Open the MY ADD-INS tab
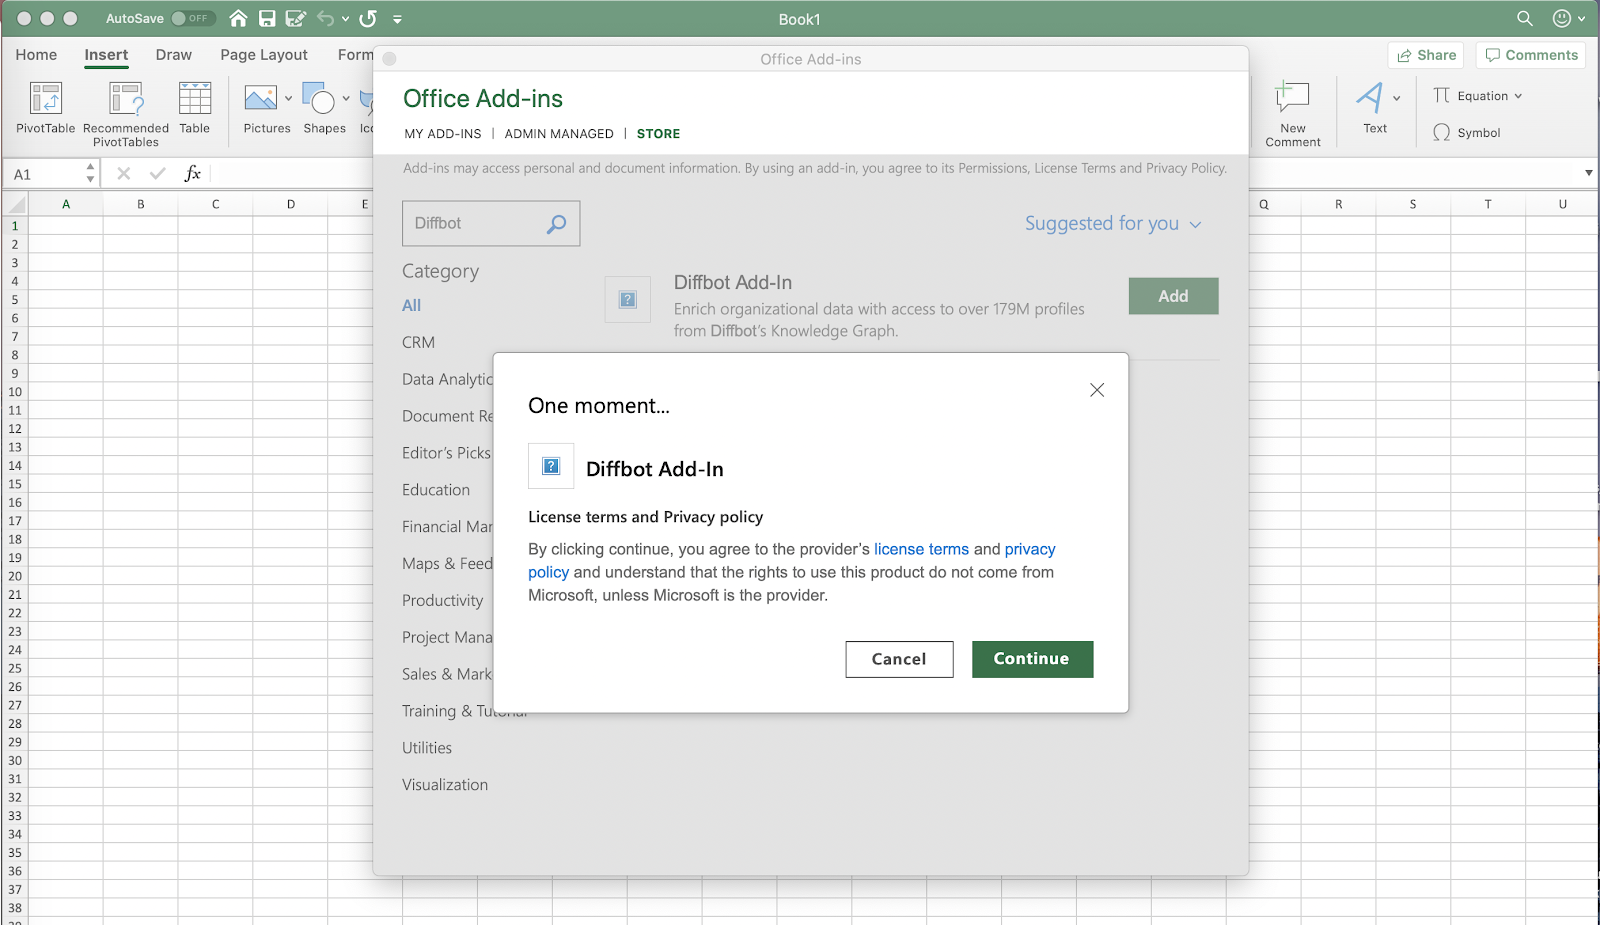 click(443, 133)
